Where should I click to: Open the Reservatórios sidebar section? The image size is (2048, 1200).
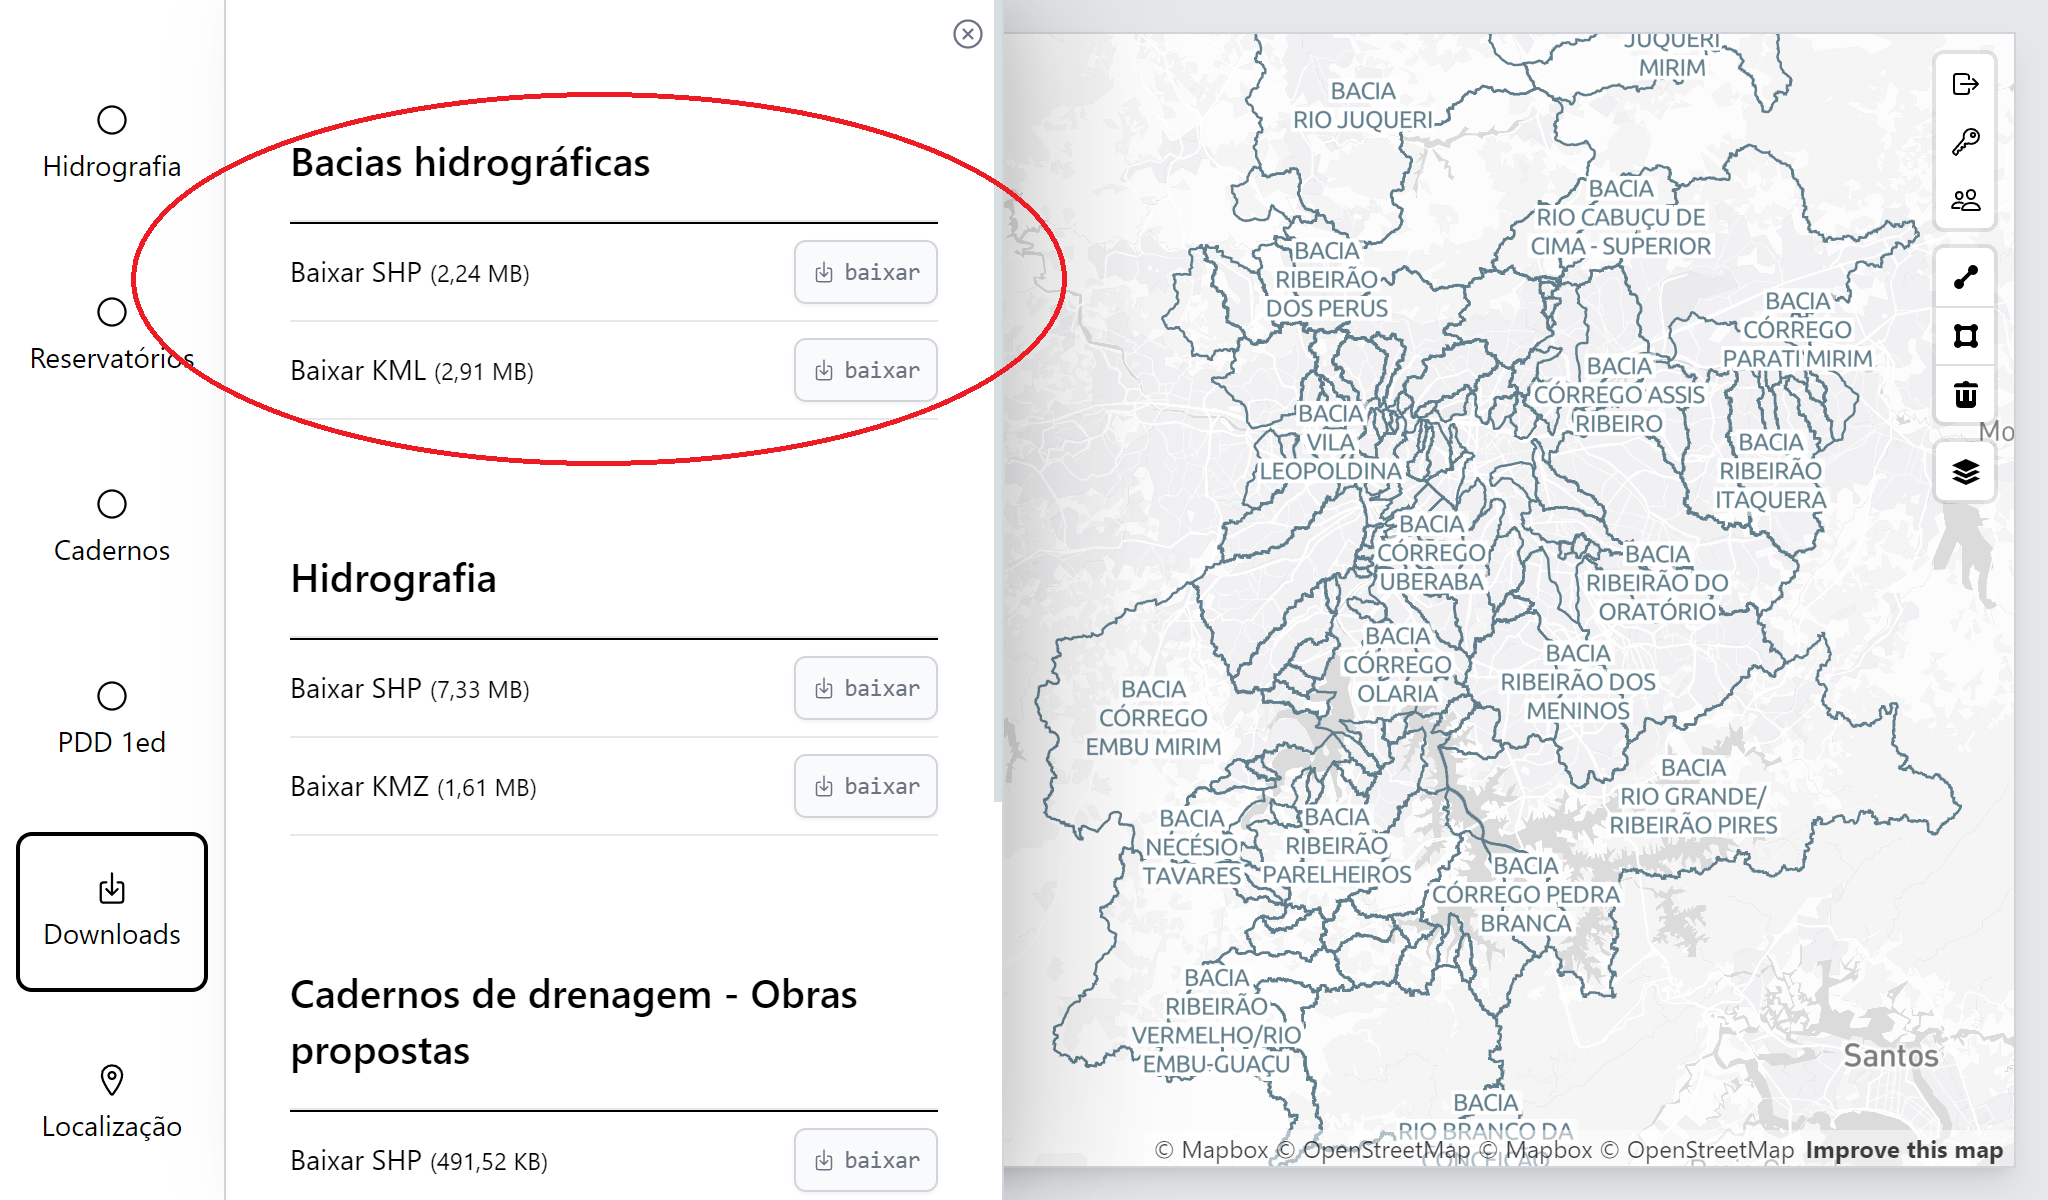(x=112, y=335)
